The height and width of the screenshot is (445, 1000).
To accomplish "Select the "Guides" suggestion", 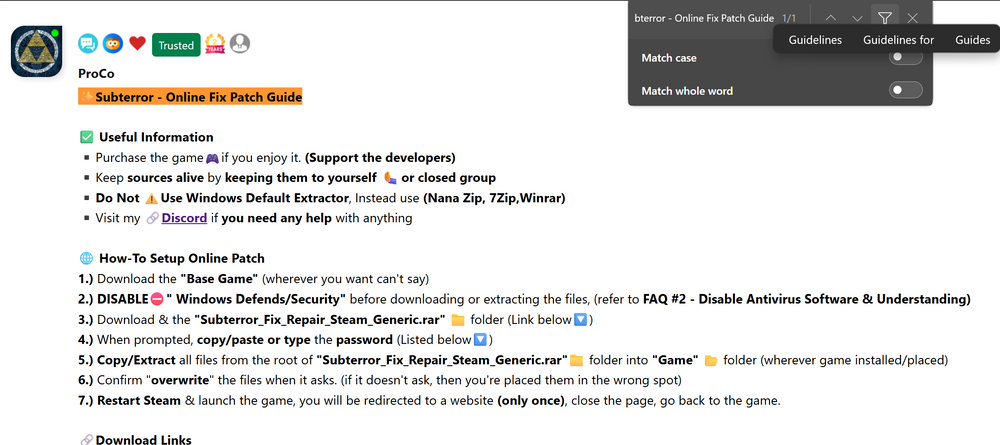I will [x=972, y=40].
